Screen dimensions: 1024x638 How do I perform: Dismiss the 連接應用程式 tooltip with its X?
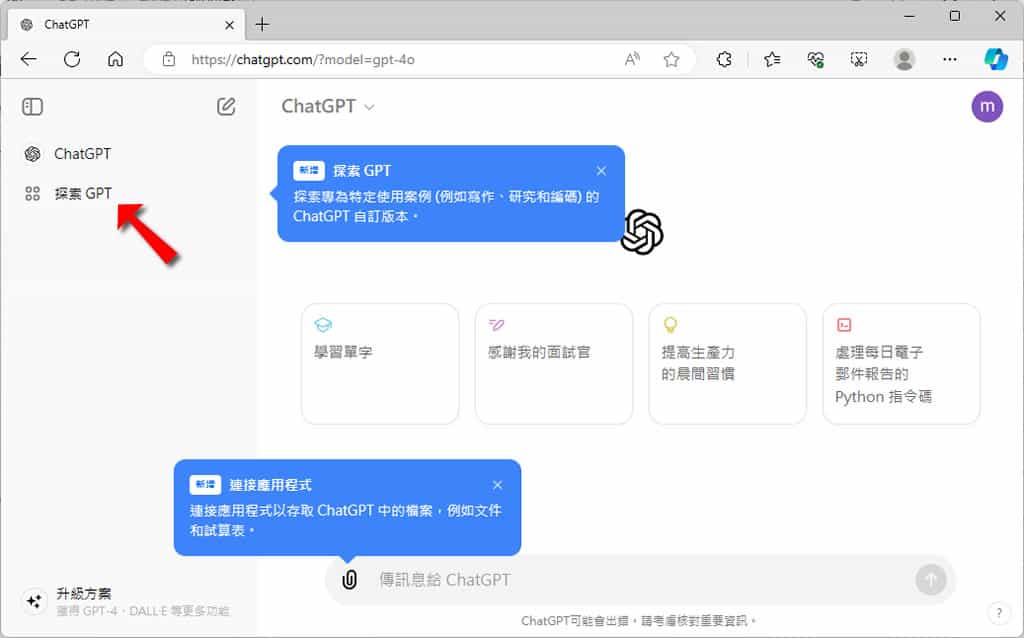[497, 485]
